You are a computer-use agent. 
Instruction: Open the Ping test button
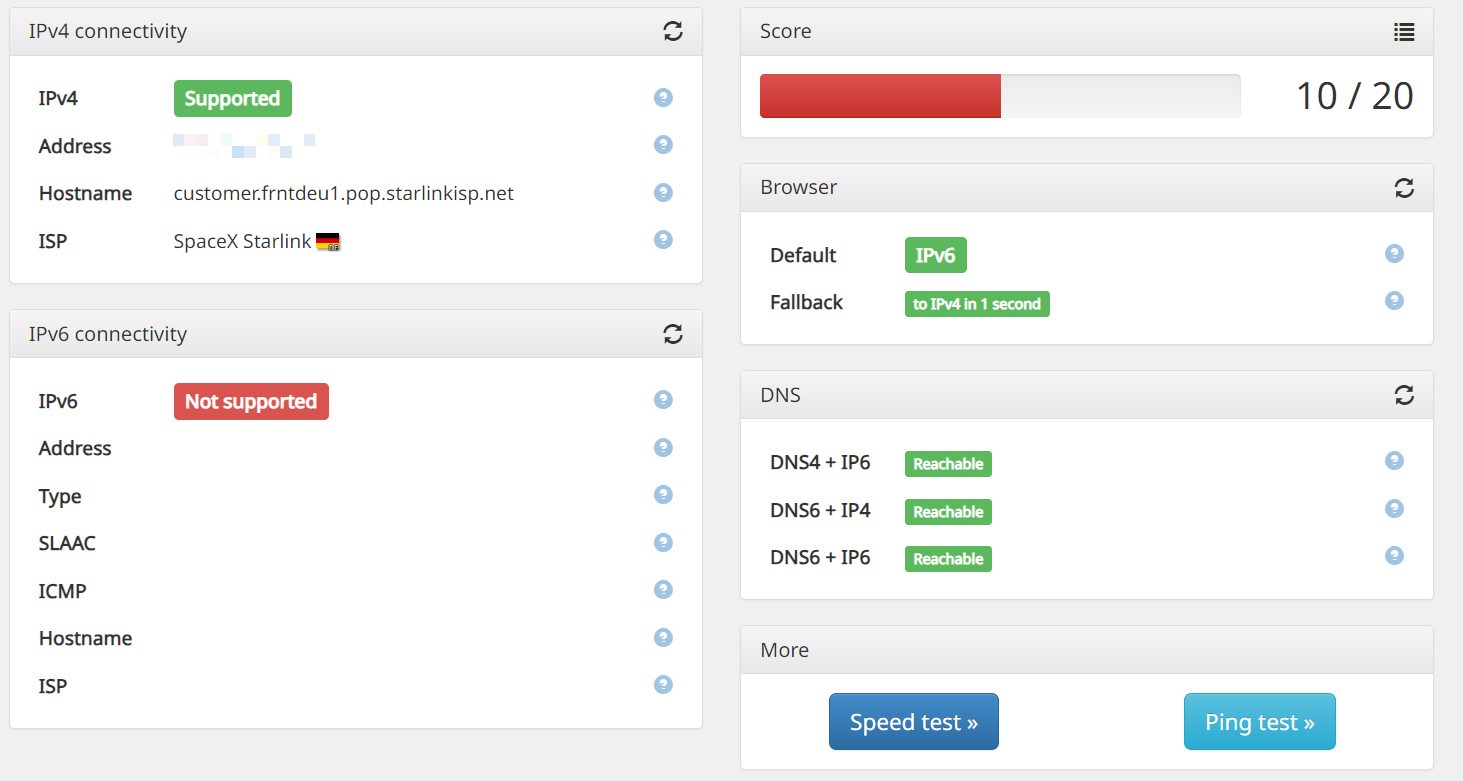[x=1260, y=721]
